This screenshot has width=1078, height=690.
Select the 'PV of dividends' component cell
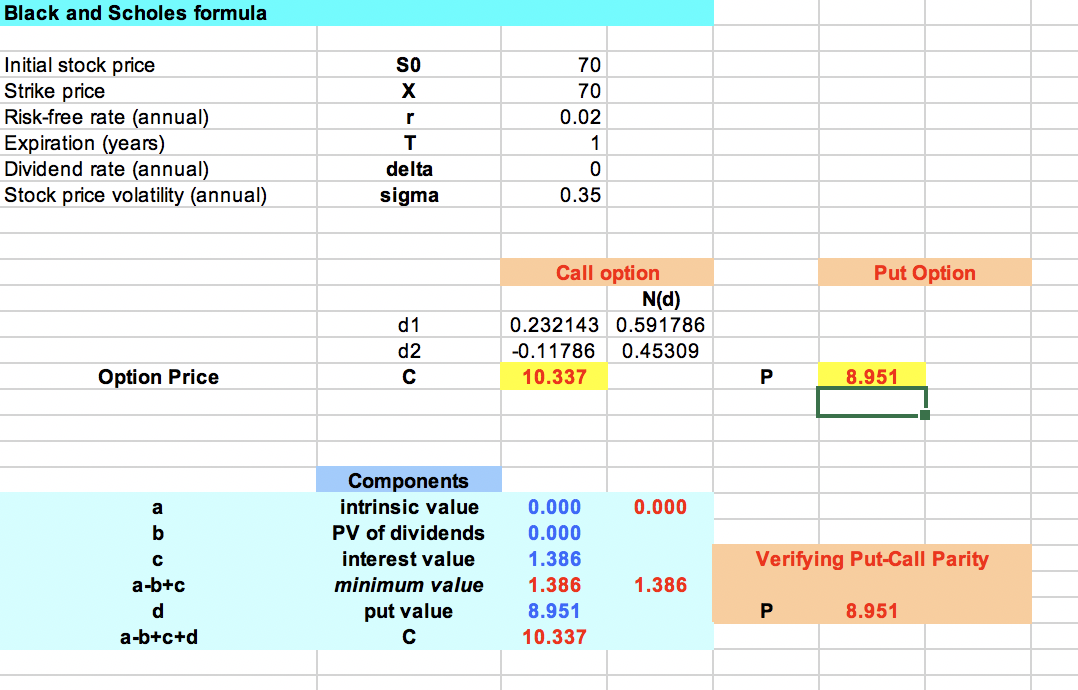408,533
